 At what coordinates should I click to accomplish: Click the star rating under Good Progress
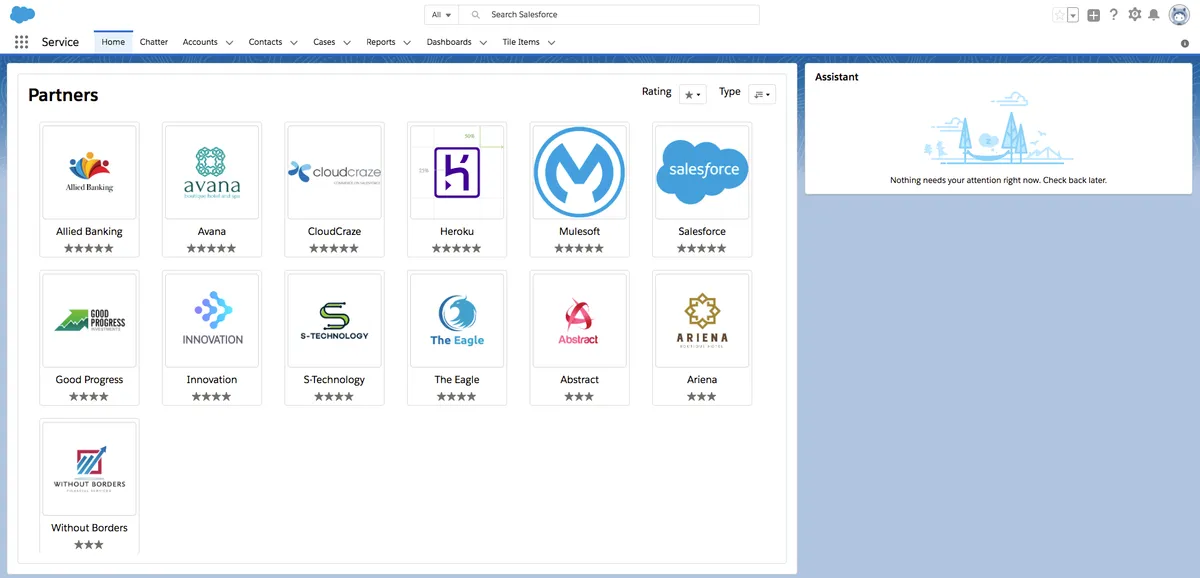89,397
